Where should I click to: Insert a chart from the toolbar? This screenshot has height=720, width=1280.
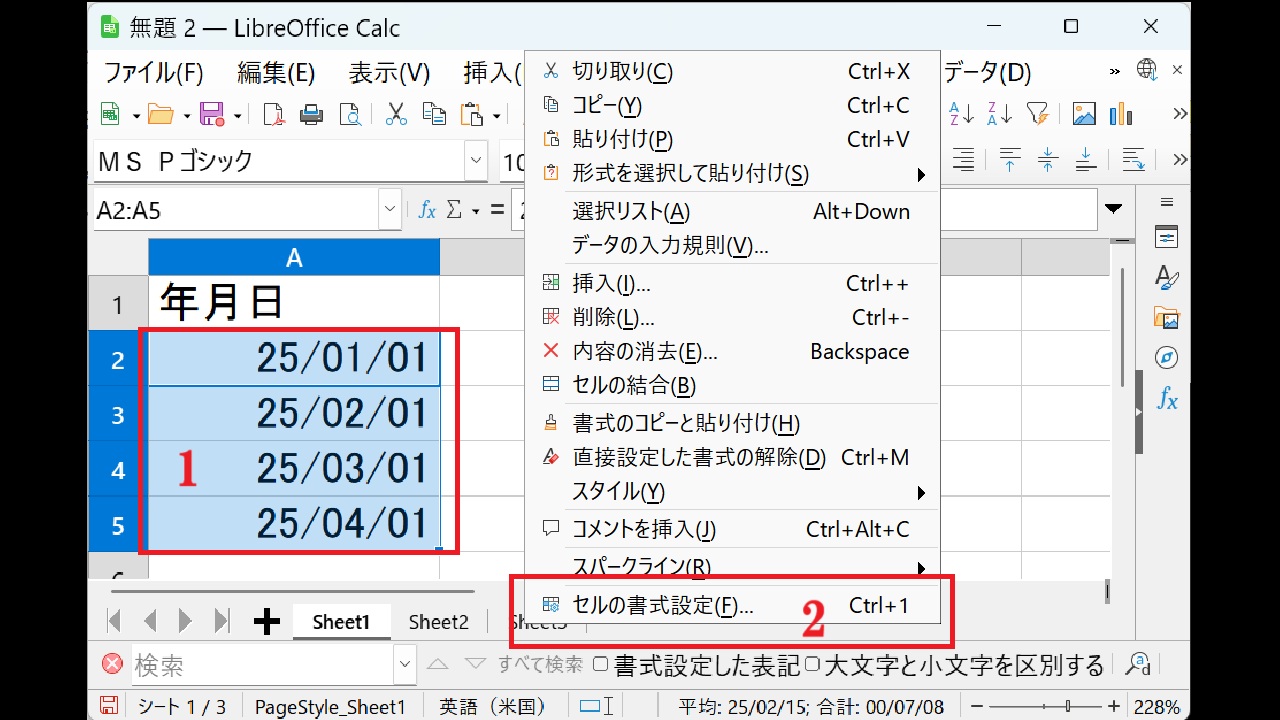point(1121,114)
